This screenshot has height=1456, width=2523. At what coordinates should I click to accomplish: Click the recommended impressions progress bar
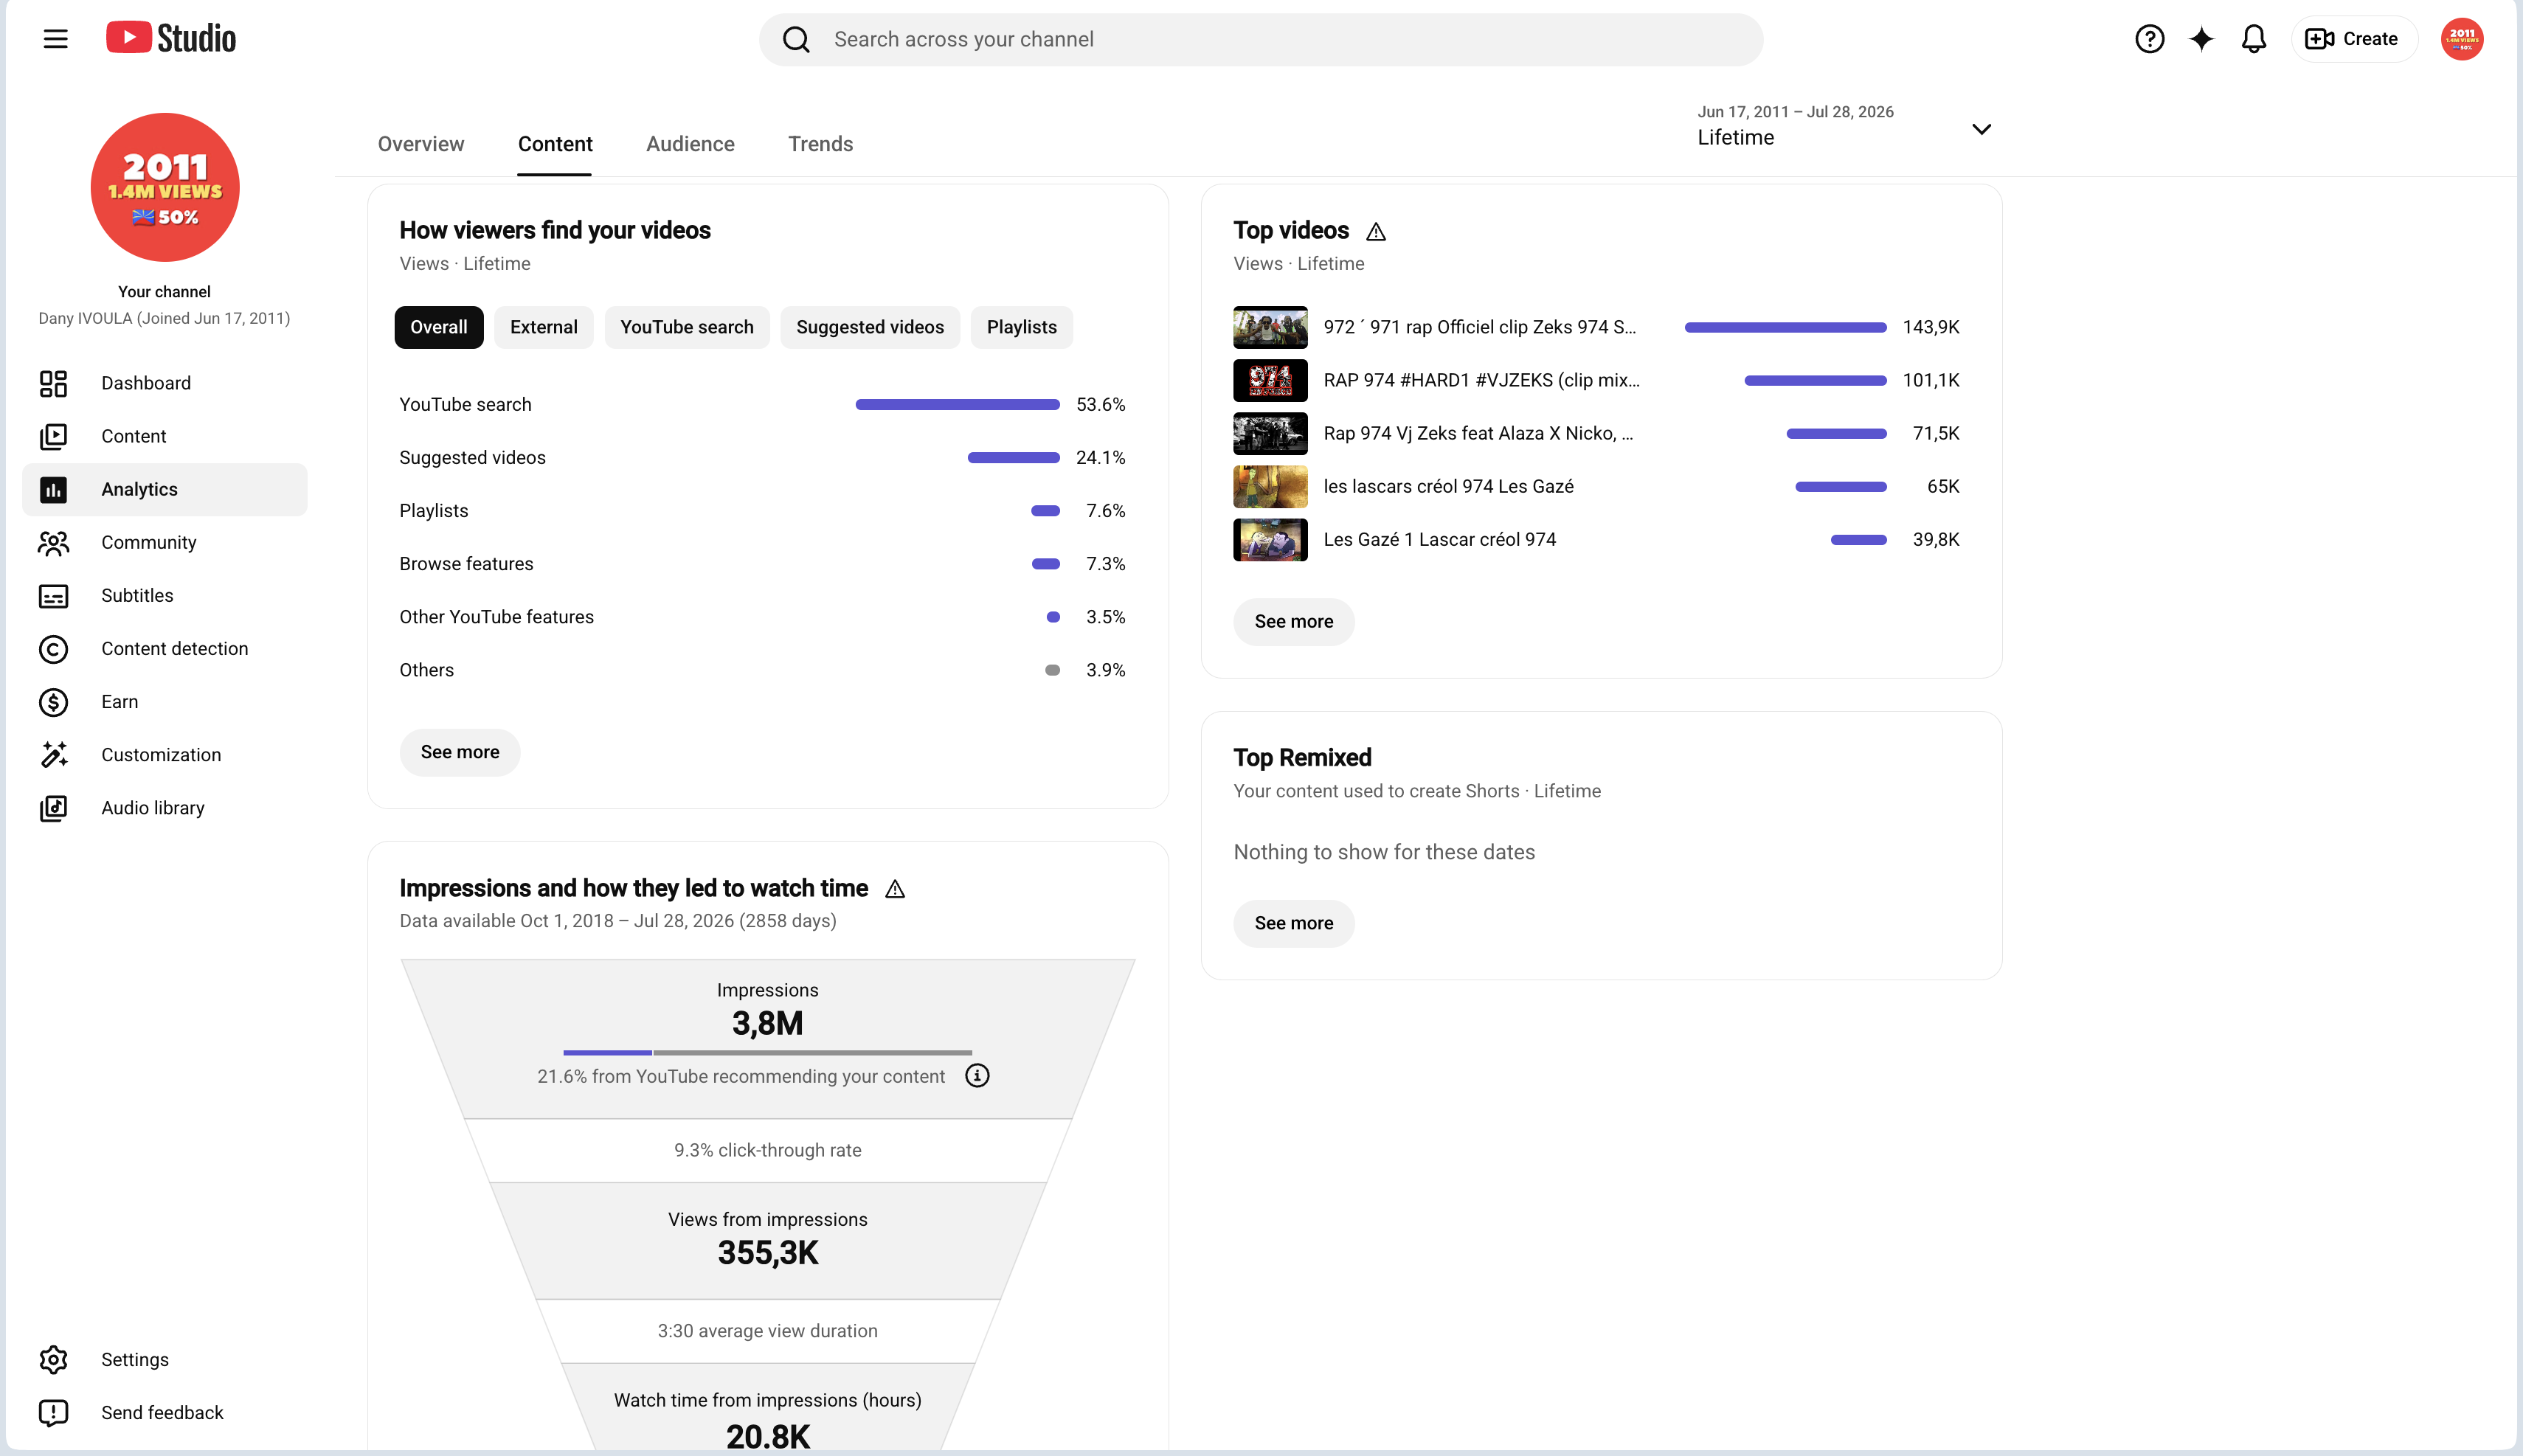(x=767, y=1052)
